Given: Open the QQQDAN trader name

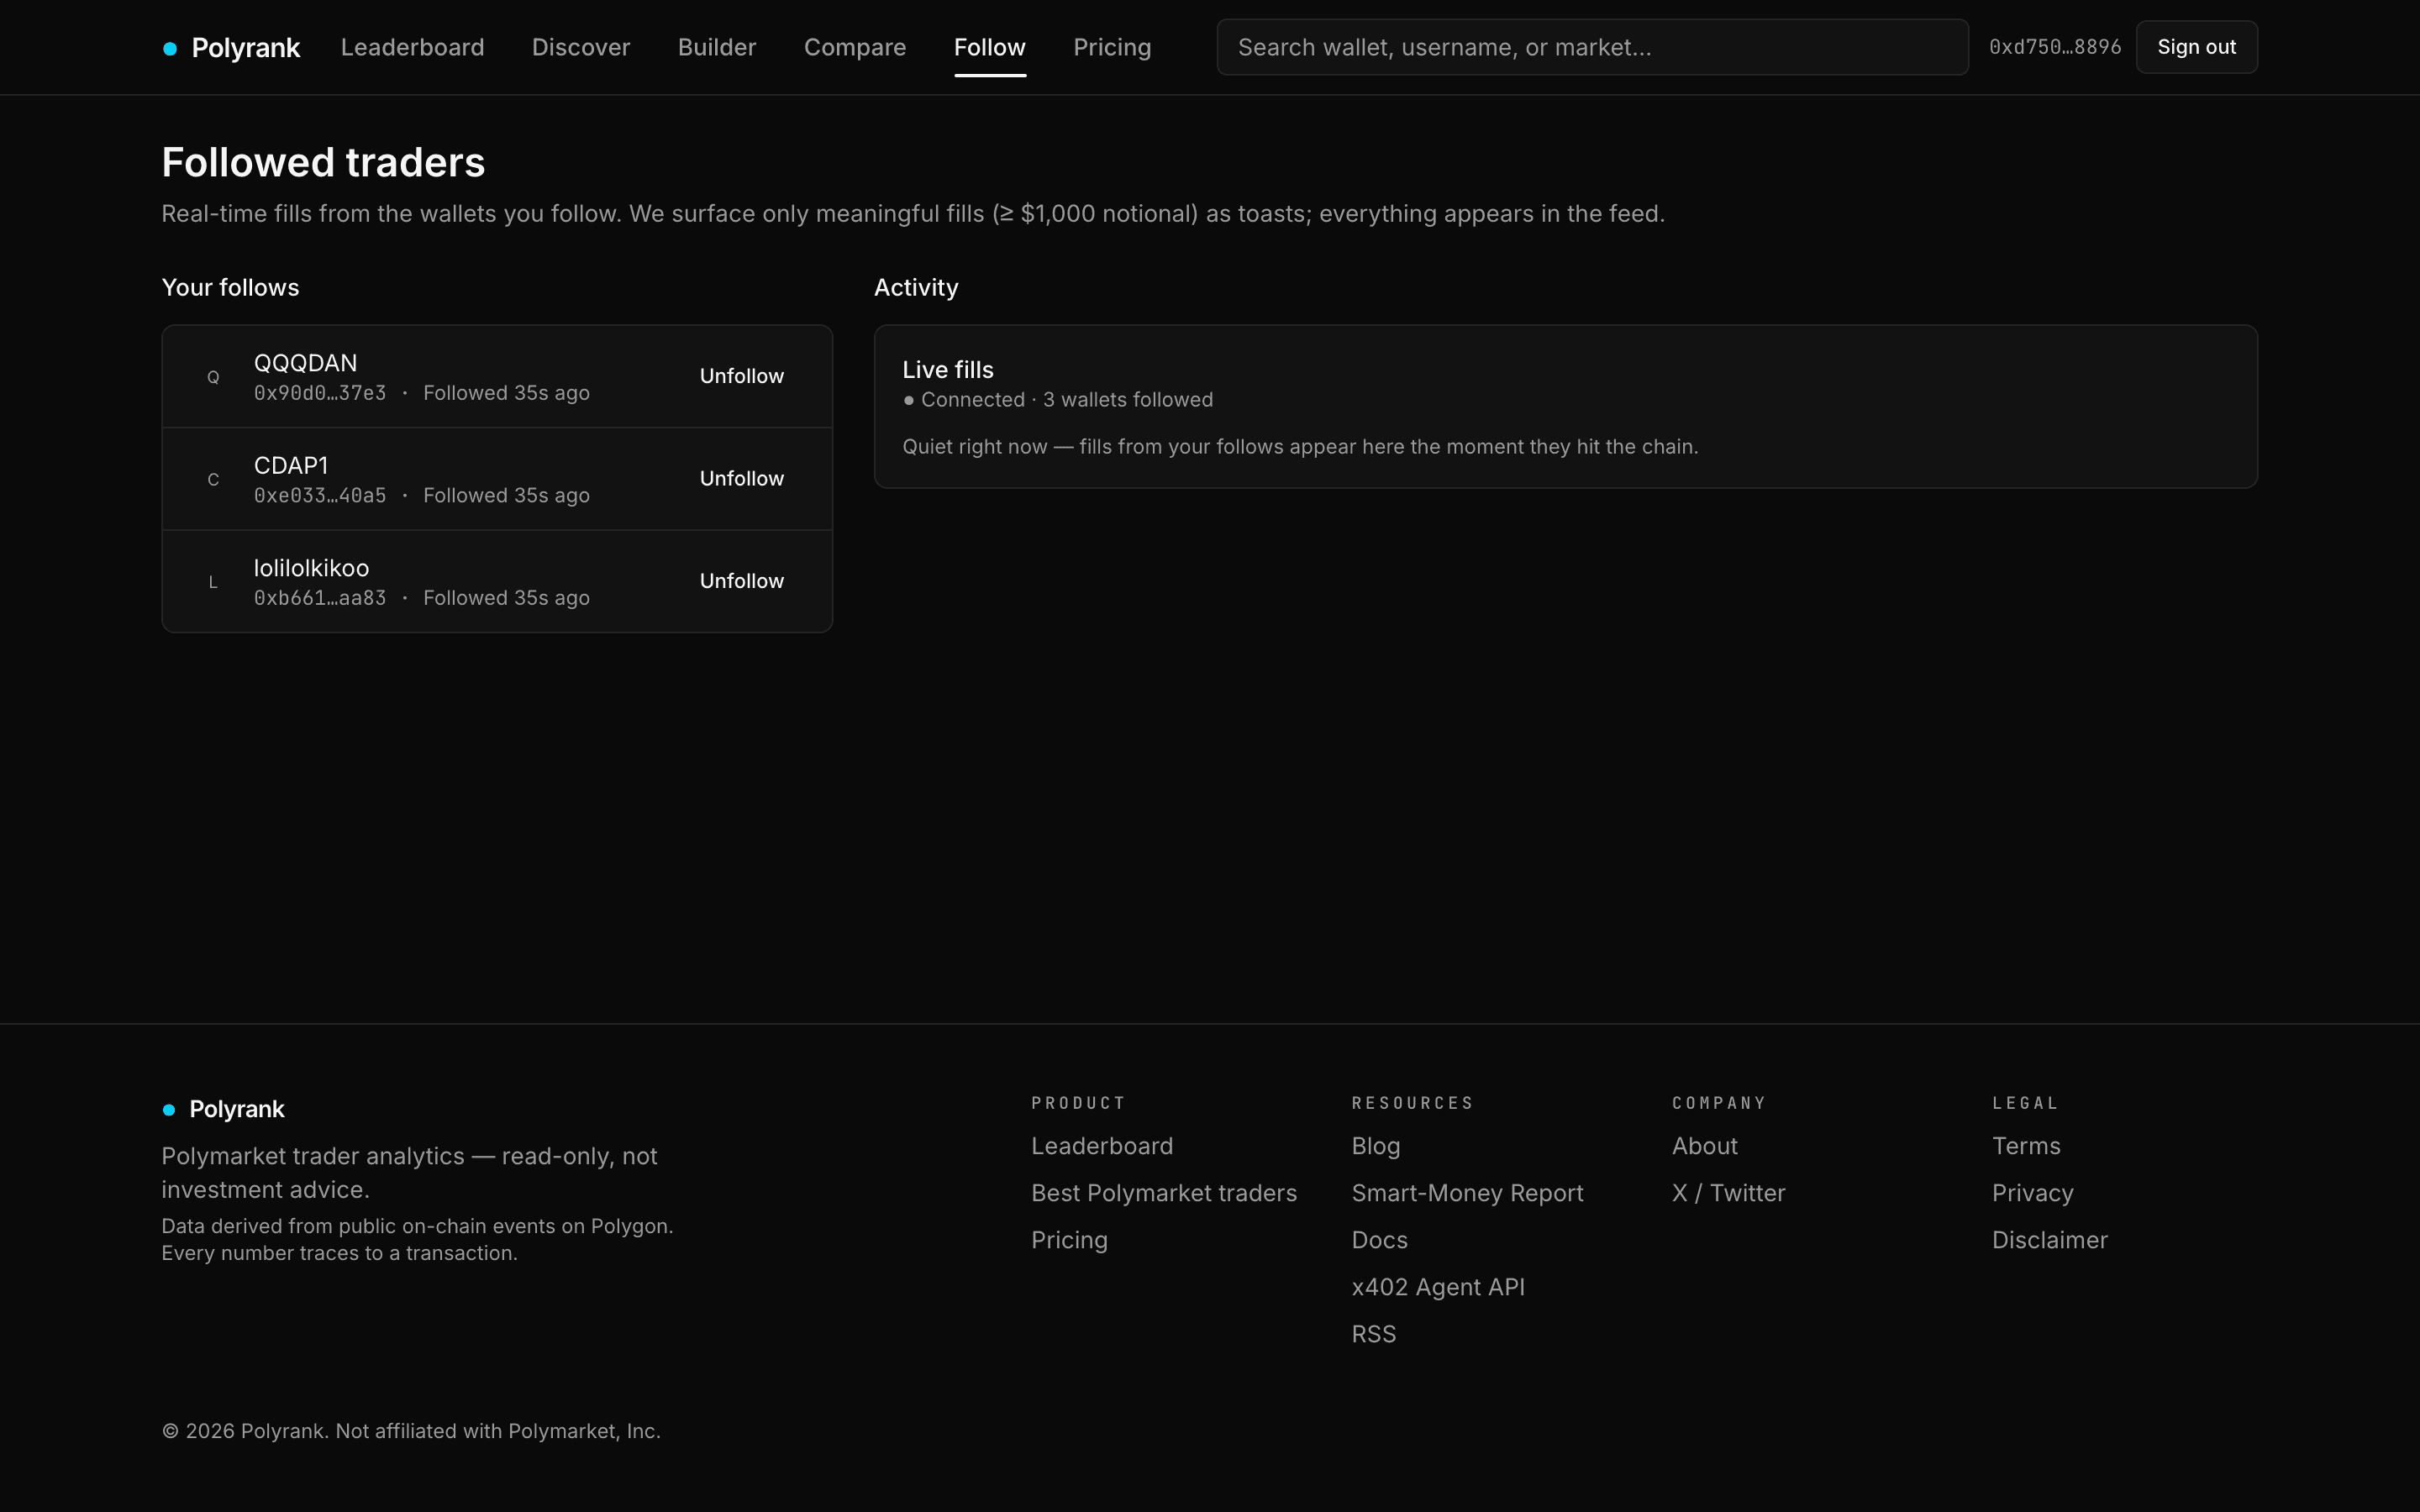Looking at the screenshot, I should click(x=305, y=363).
